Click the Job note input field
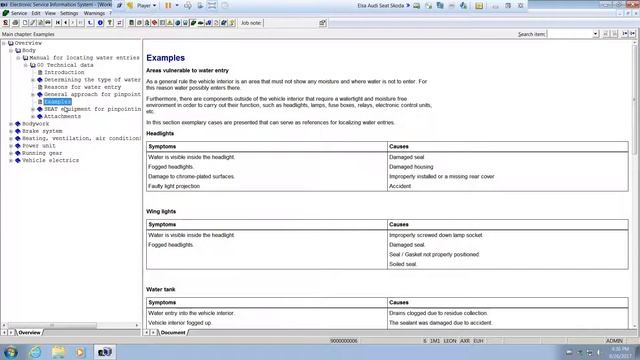Screen dimensions: 640x360 tap(291, 23)
